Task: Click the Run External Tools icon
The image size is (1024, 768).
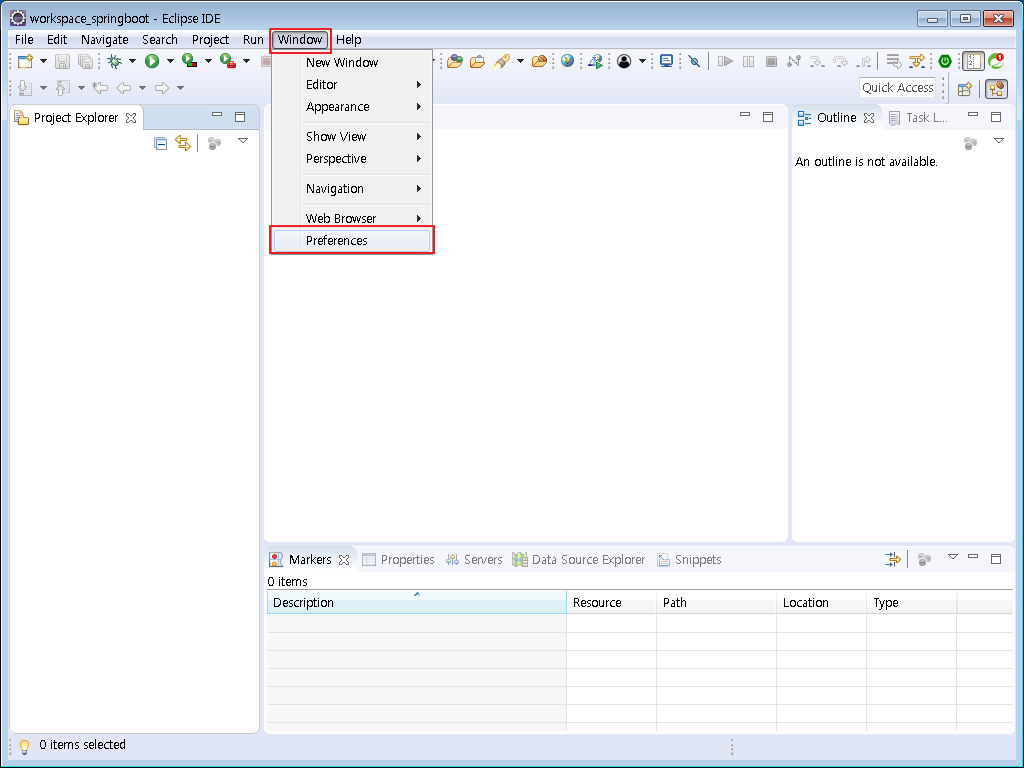Action: coord(227,61)
